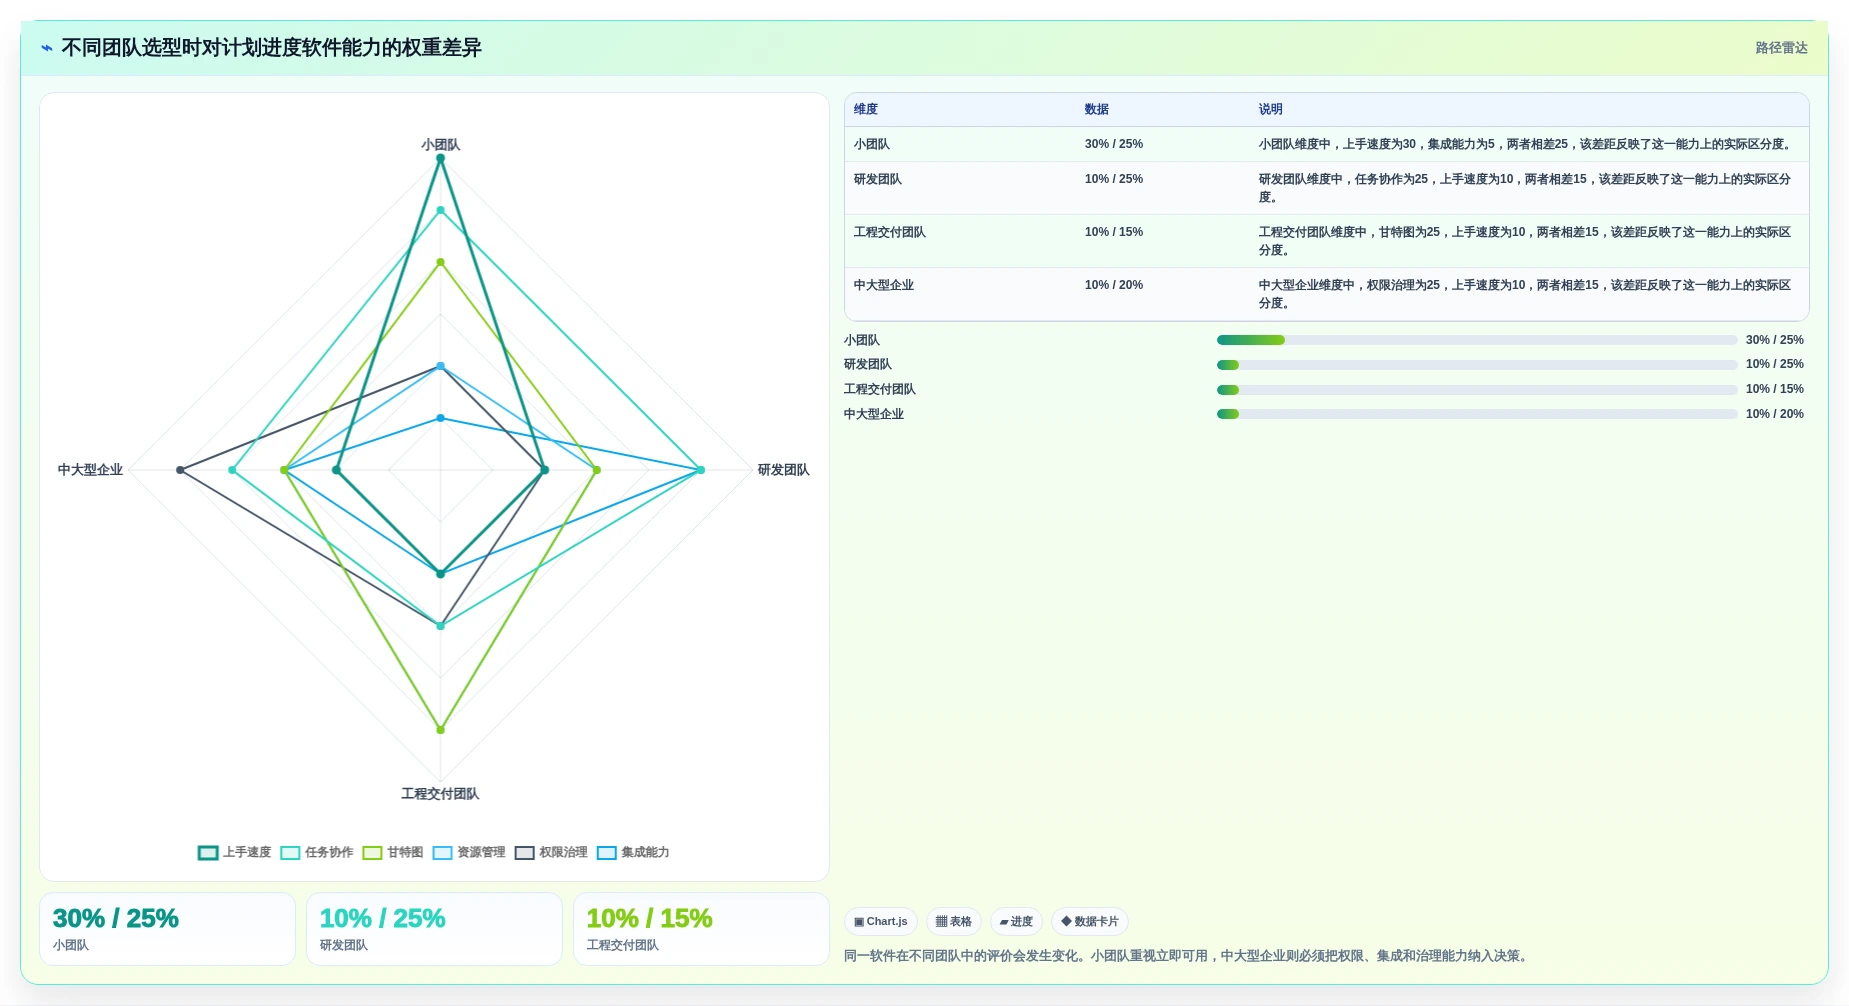The width and height of the screenshot is (1849, 1006).
Task: Click the 甘特图 data point on the 工程交付团队 axis
Action: coord(440,730)
